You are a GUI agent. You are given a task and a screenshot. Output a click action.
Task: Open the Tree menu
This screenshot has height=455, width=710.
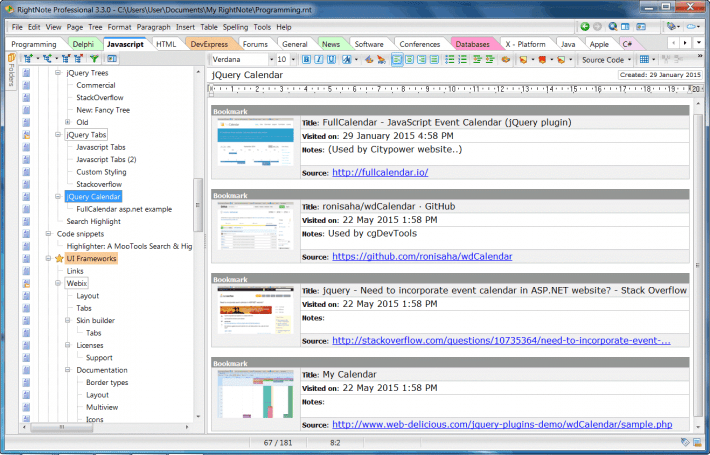click(95, 27)
